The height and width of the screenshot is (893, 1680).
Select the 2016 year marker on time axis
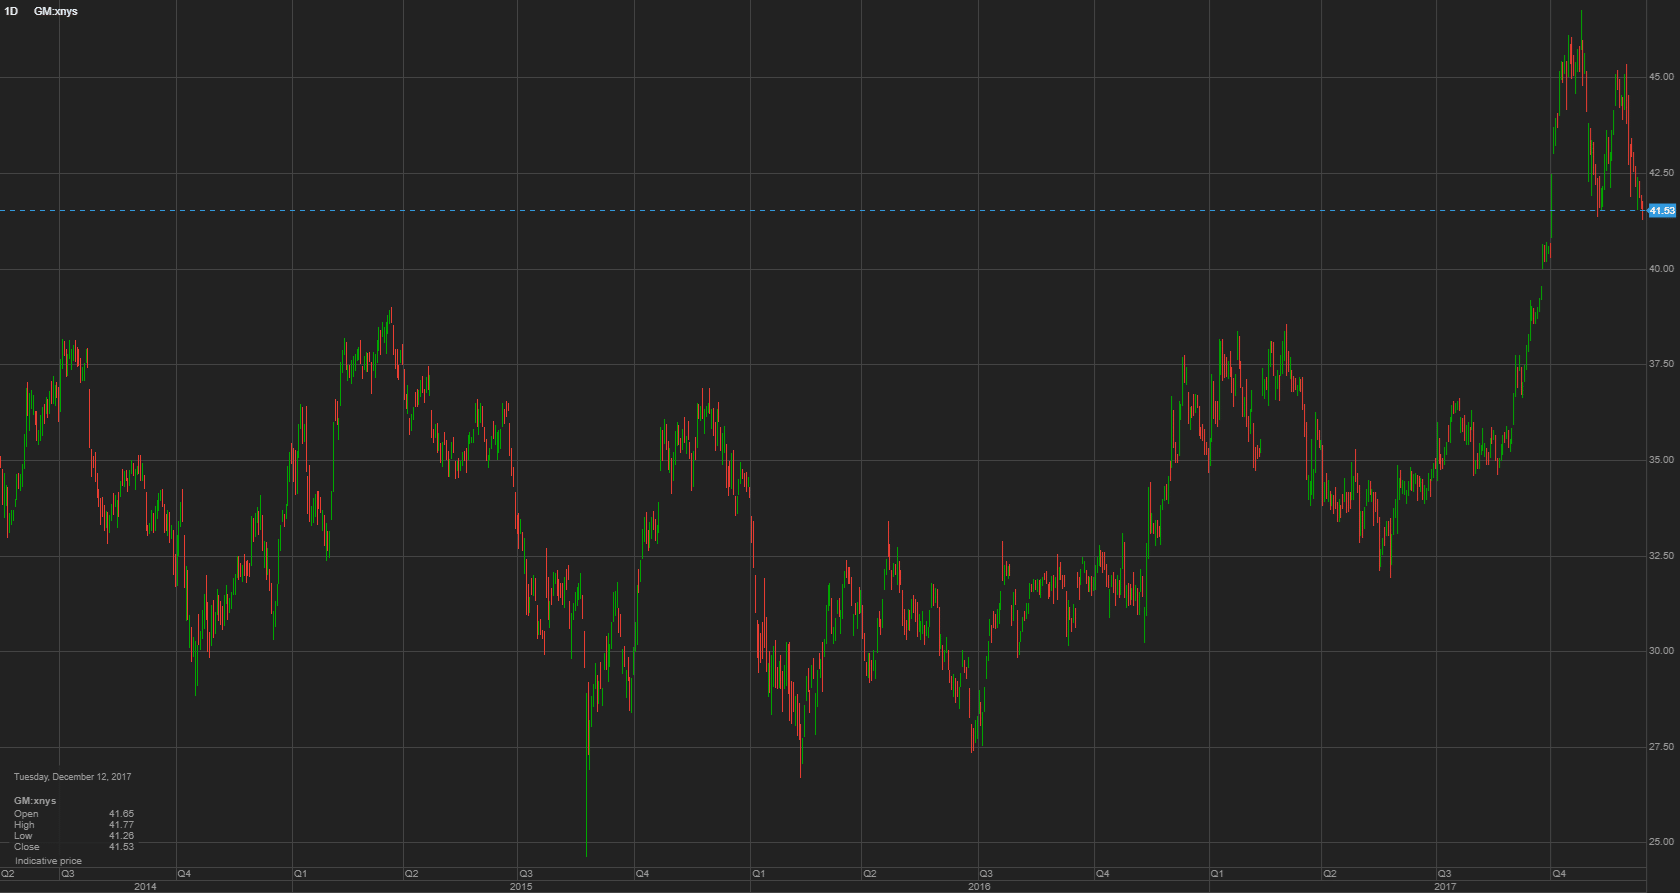[x=979, y=887]
